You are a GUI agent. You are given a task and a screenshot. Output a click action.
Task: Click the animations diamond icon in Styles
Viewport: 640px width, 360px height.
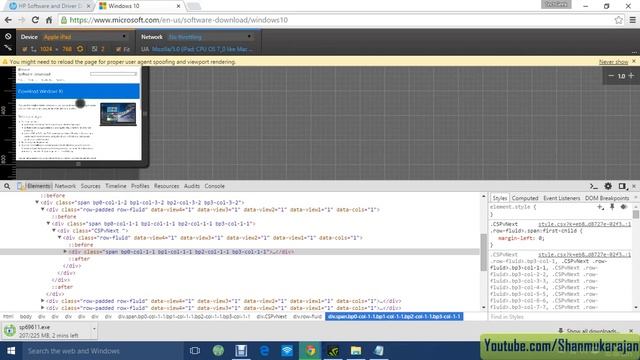[623, 207]
